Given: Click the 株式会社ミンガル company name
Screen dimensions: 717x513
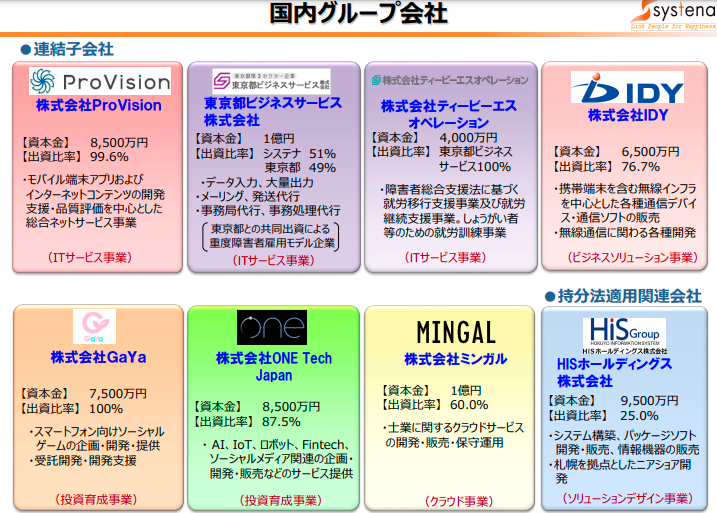Looking at the screenshot, I should pyautogui.click(x=455, y=359).
